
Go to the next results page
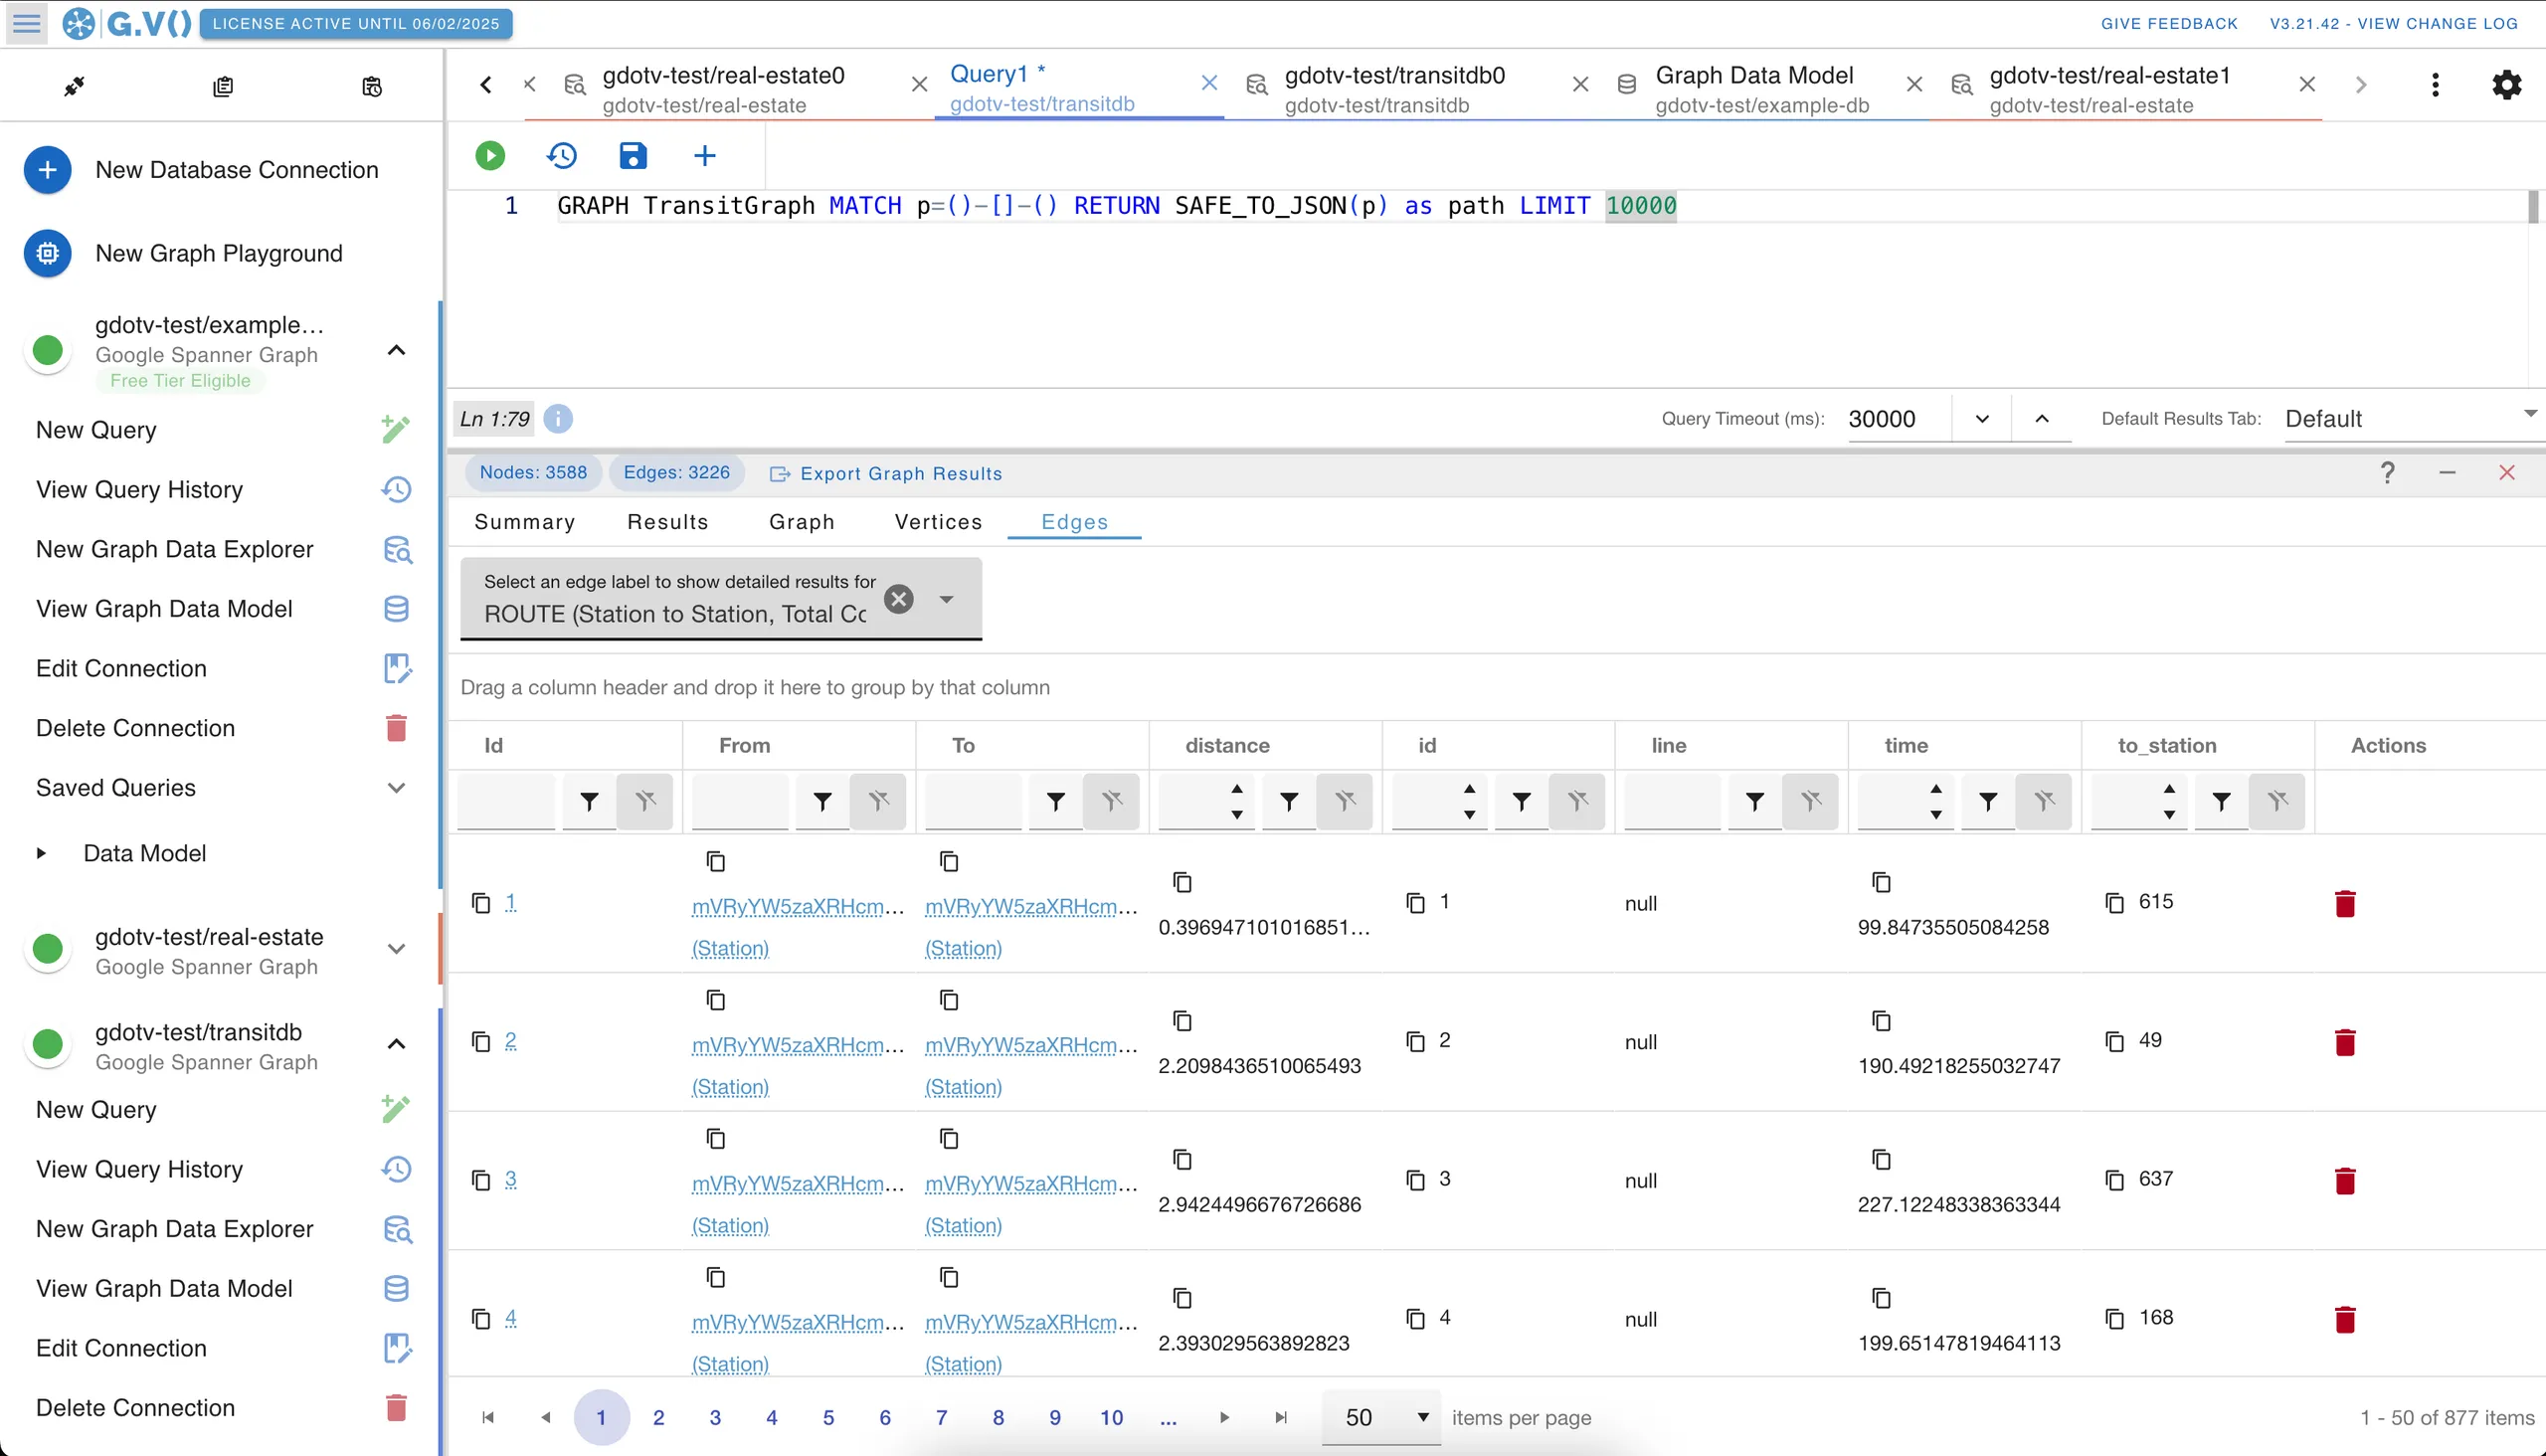(x=1224, y=1417)
